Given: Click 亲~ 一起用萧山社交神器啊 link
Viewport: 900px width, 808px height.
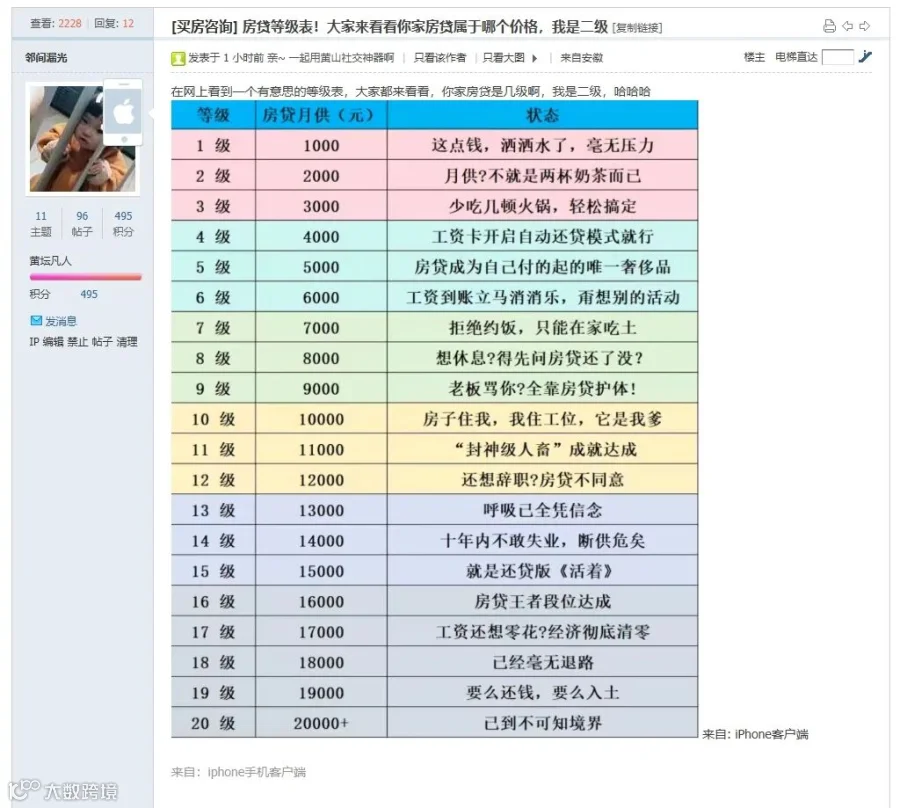Looking at the screenshot, I should [331, 57].
